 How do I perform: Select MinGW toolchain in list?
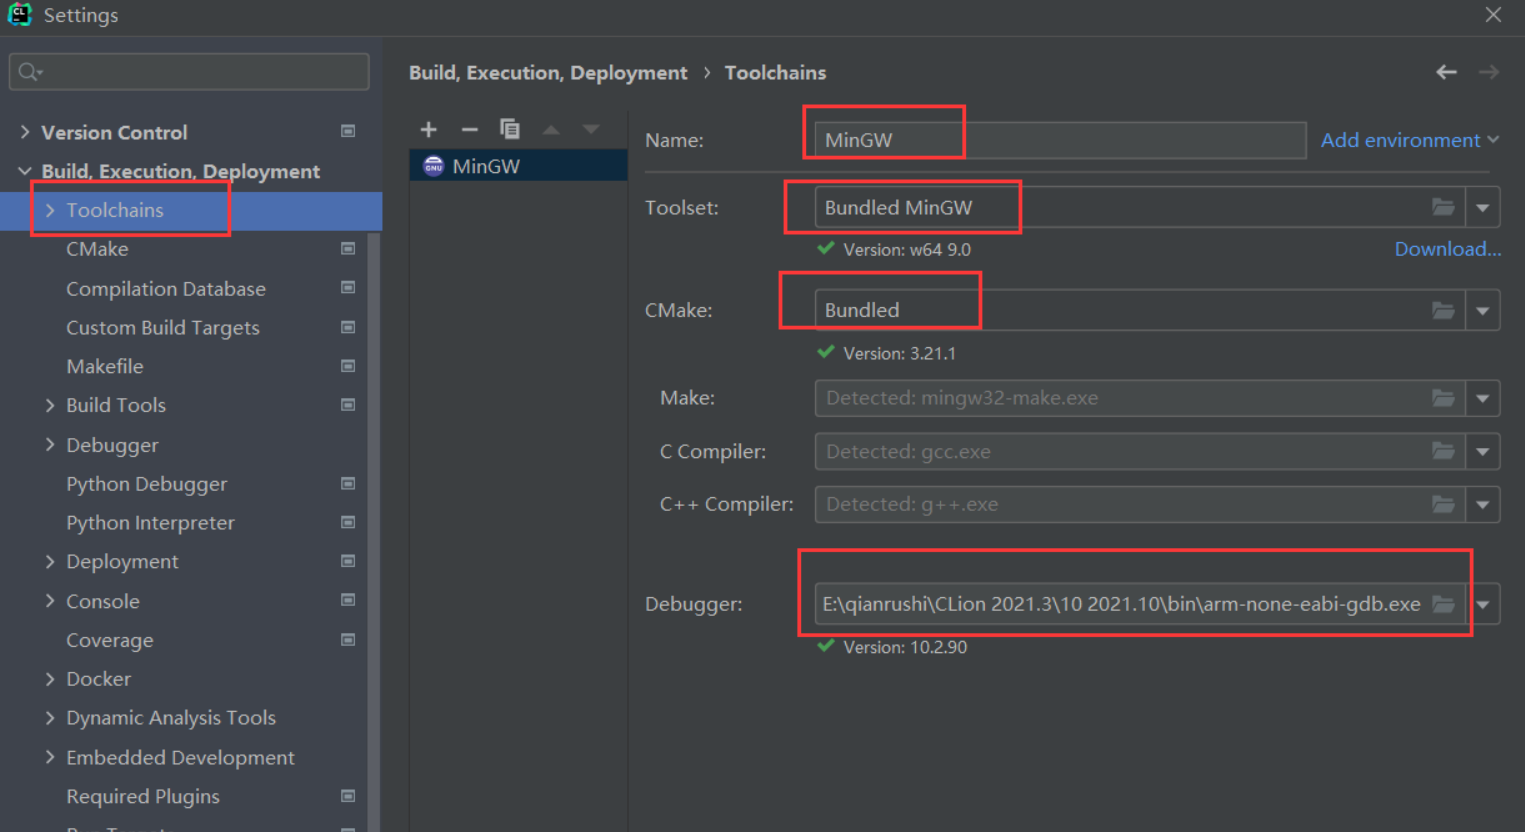click(x=518, y=166)
